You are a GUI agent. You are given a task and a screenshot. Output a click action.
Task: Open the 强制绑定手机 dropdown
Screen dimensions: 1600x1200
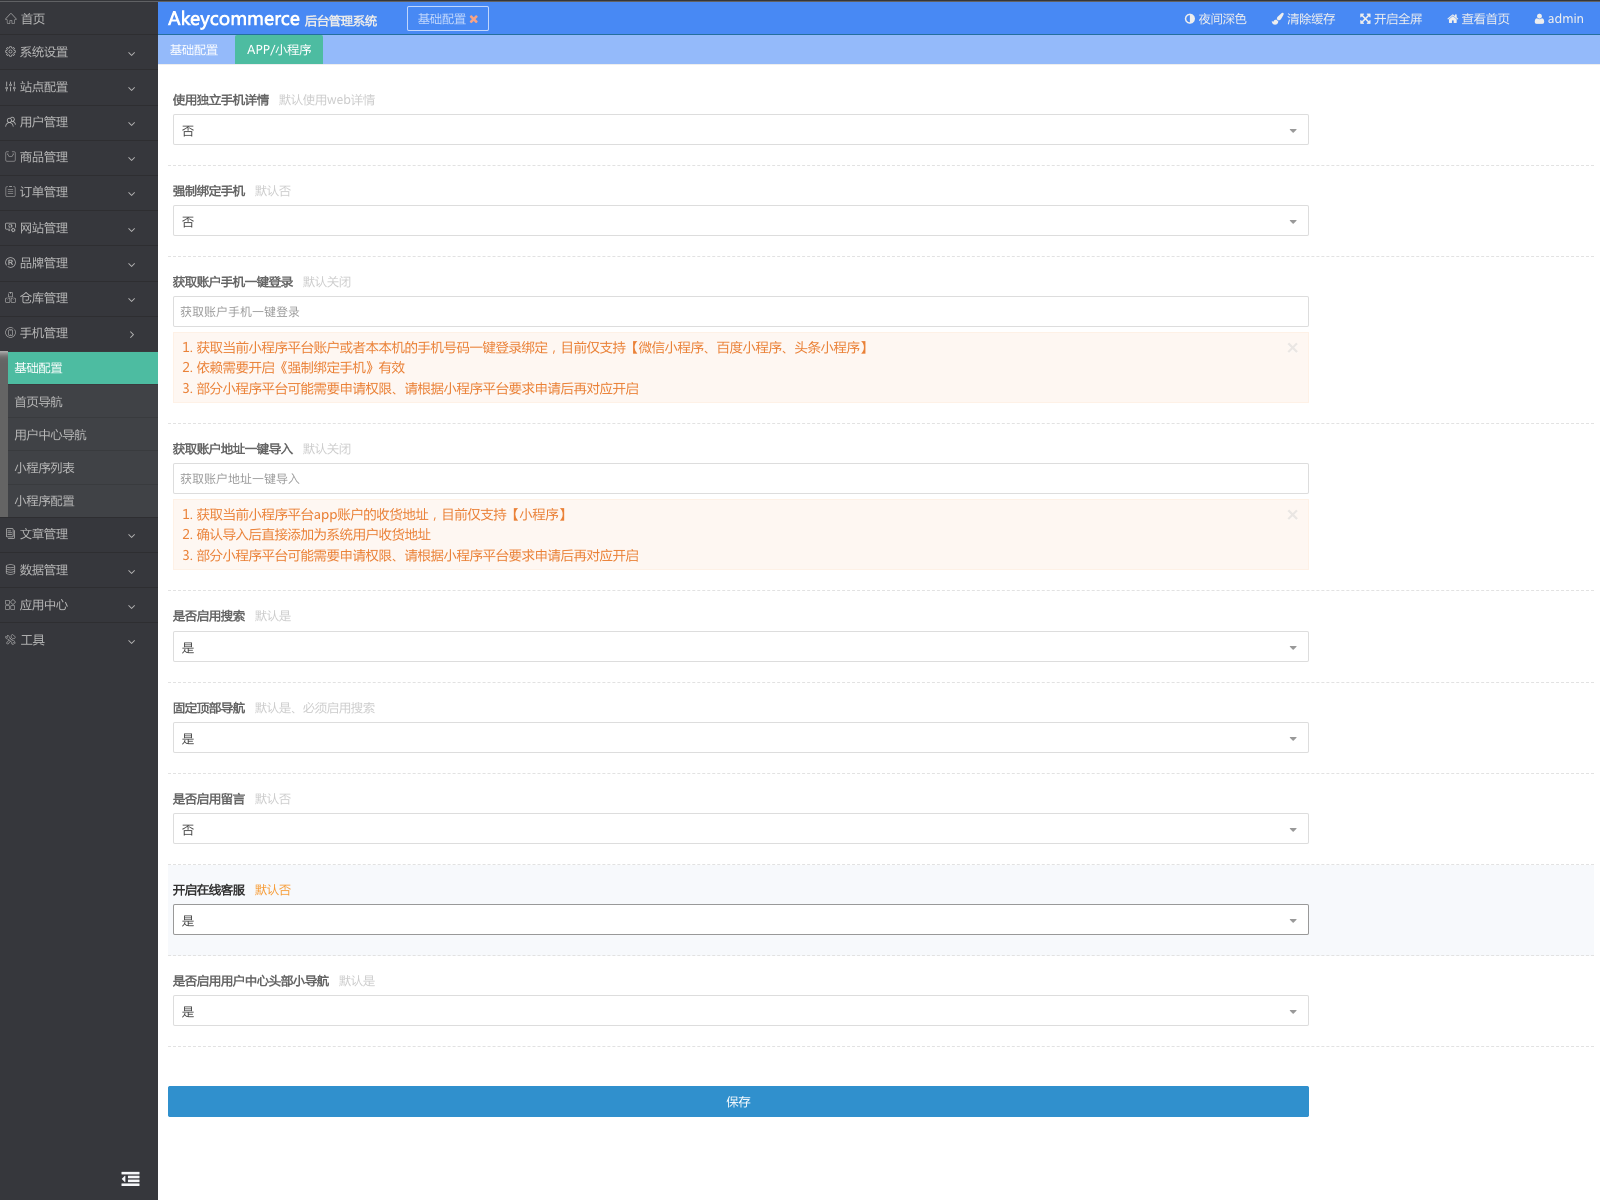[740, 221]
